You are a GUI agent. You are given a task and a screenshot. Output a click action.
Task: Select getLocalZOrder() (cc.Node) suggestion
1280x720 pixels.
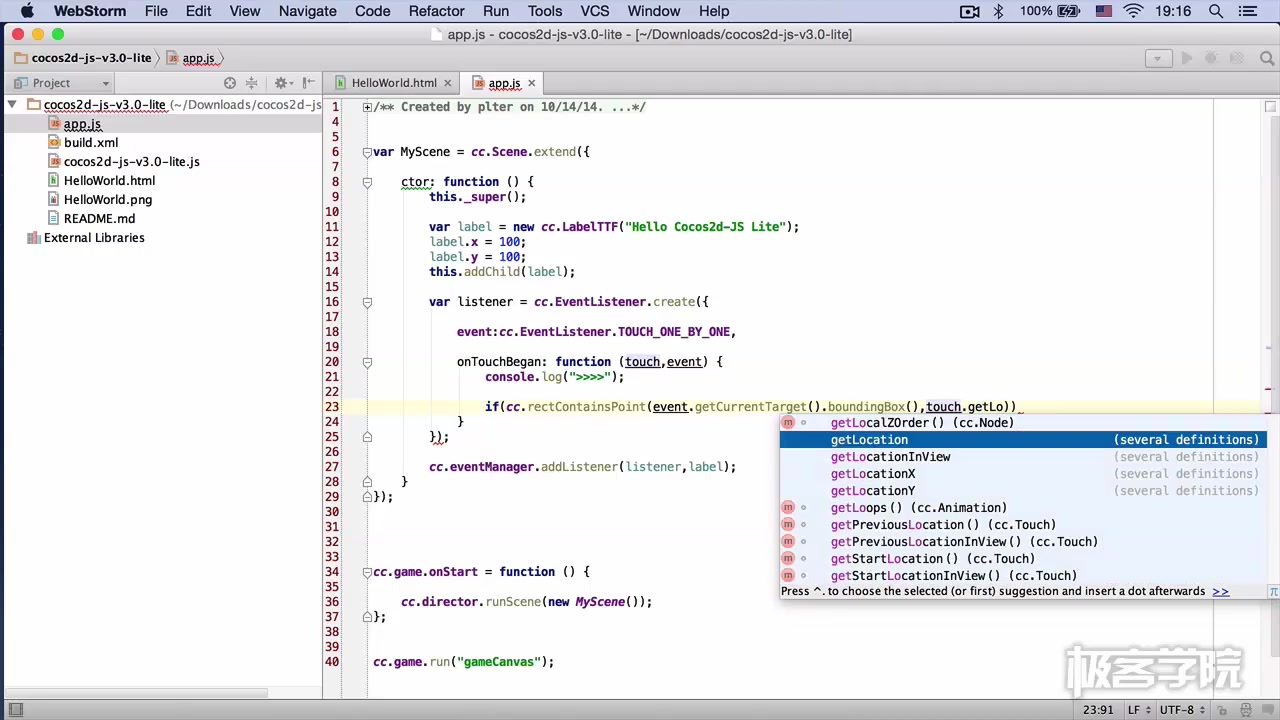[1023, 423]
